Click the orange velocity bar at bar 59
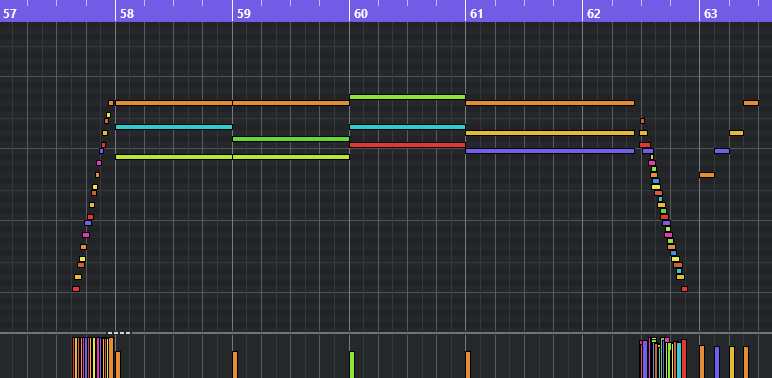772x378 pixels. pos(235,364)
